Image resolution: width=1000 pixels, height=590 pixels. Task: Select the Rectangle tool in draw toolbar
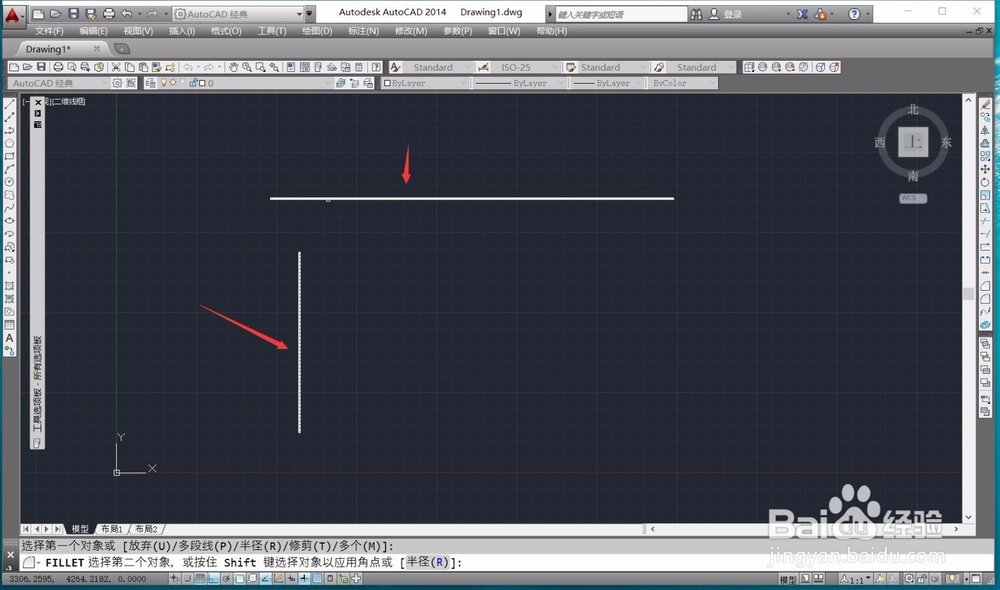click(10, 156)
